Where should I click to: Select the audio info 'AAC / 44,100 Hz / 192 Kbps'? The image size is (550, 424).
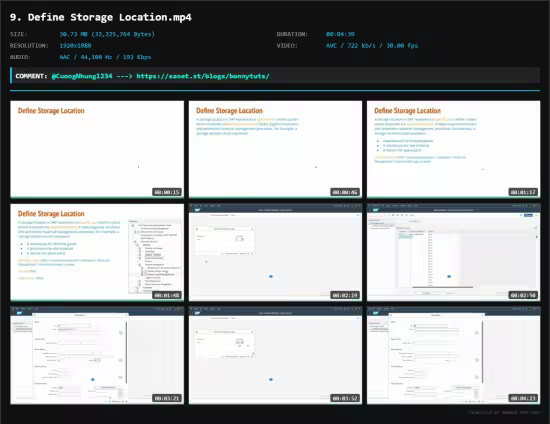[105, 57]
